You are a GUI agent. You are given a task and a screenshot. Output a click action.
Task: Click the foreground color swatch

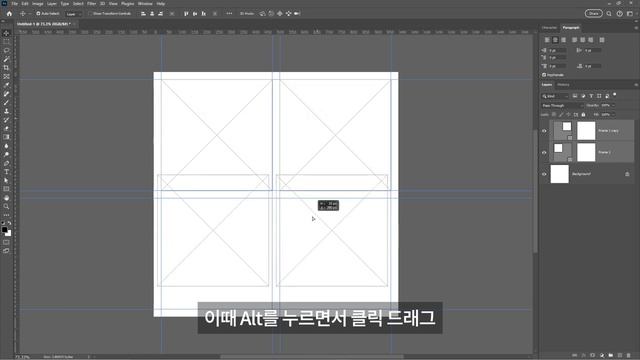pyautogui.click(x=4, y=230)
